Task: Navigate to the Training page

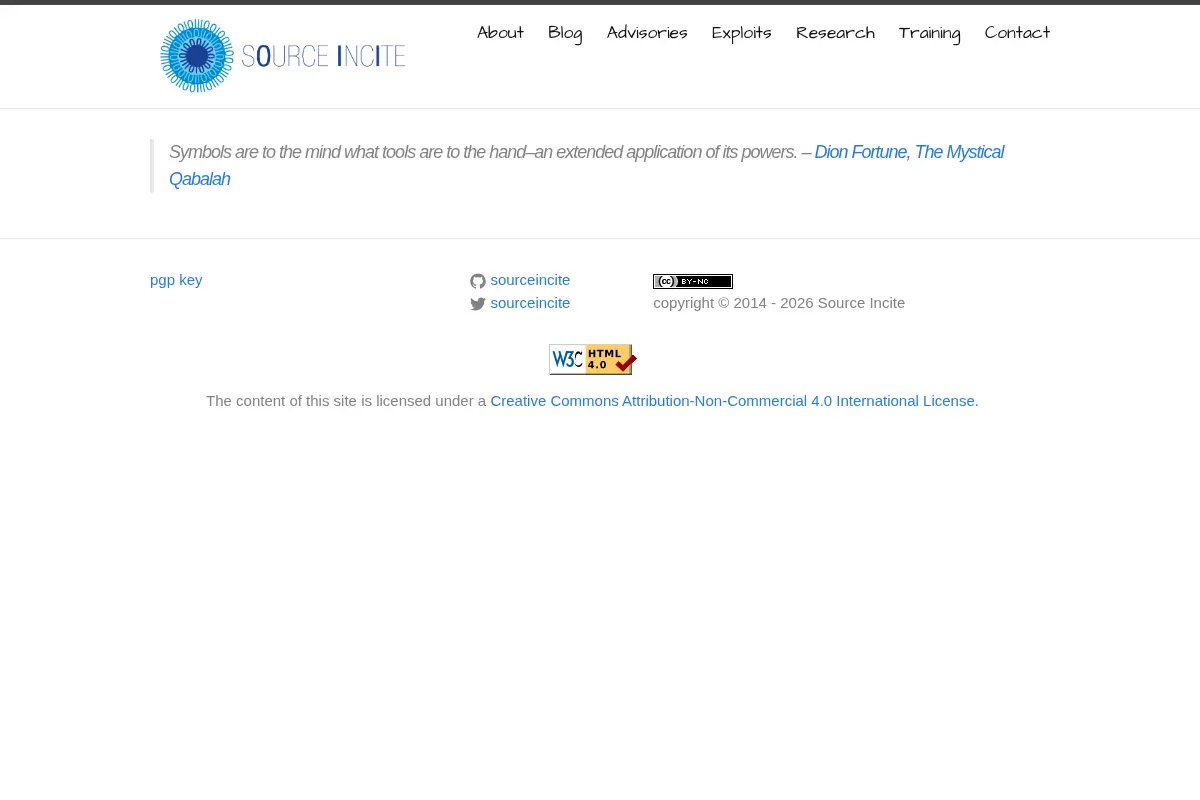Action: (x=930, y=33)
